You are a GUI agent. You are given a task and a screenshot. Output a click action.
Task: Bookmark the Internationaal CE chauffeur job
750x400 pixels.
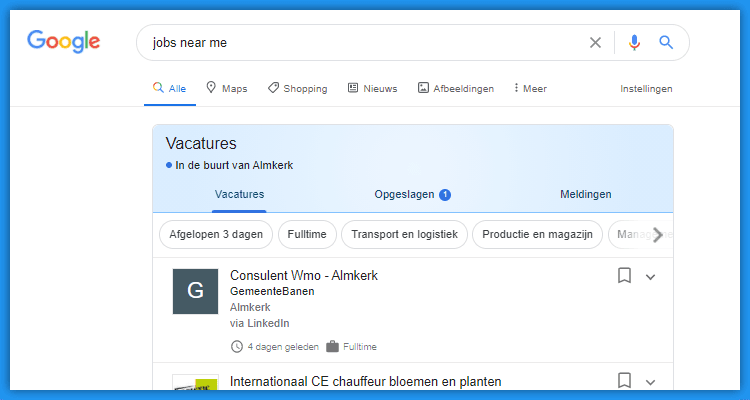(x=624, y=380)
